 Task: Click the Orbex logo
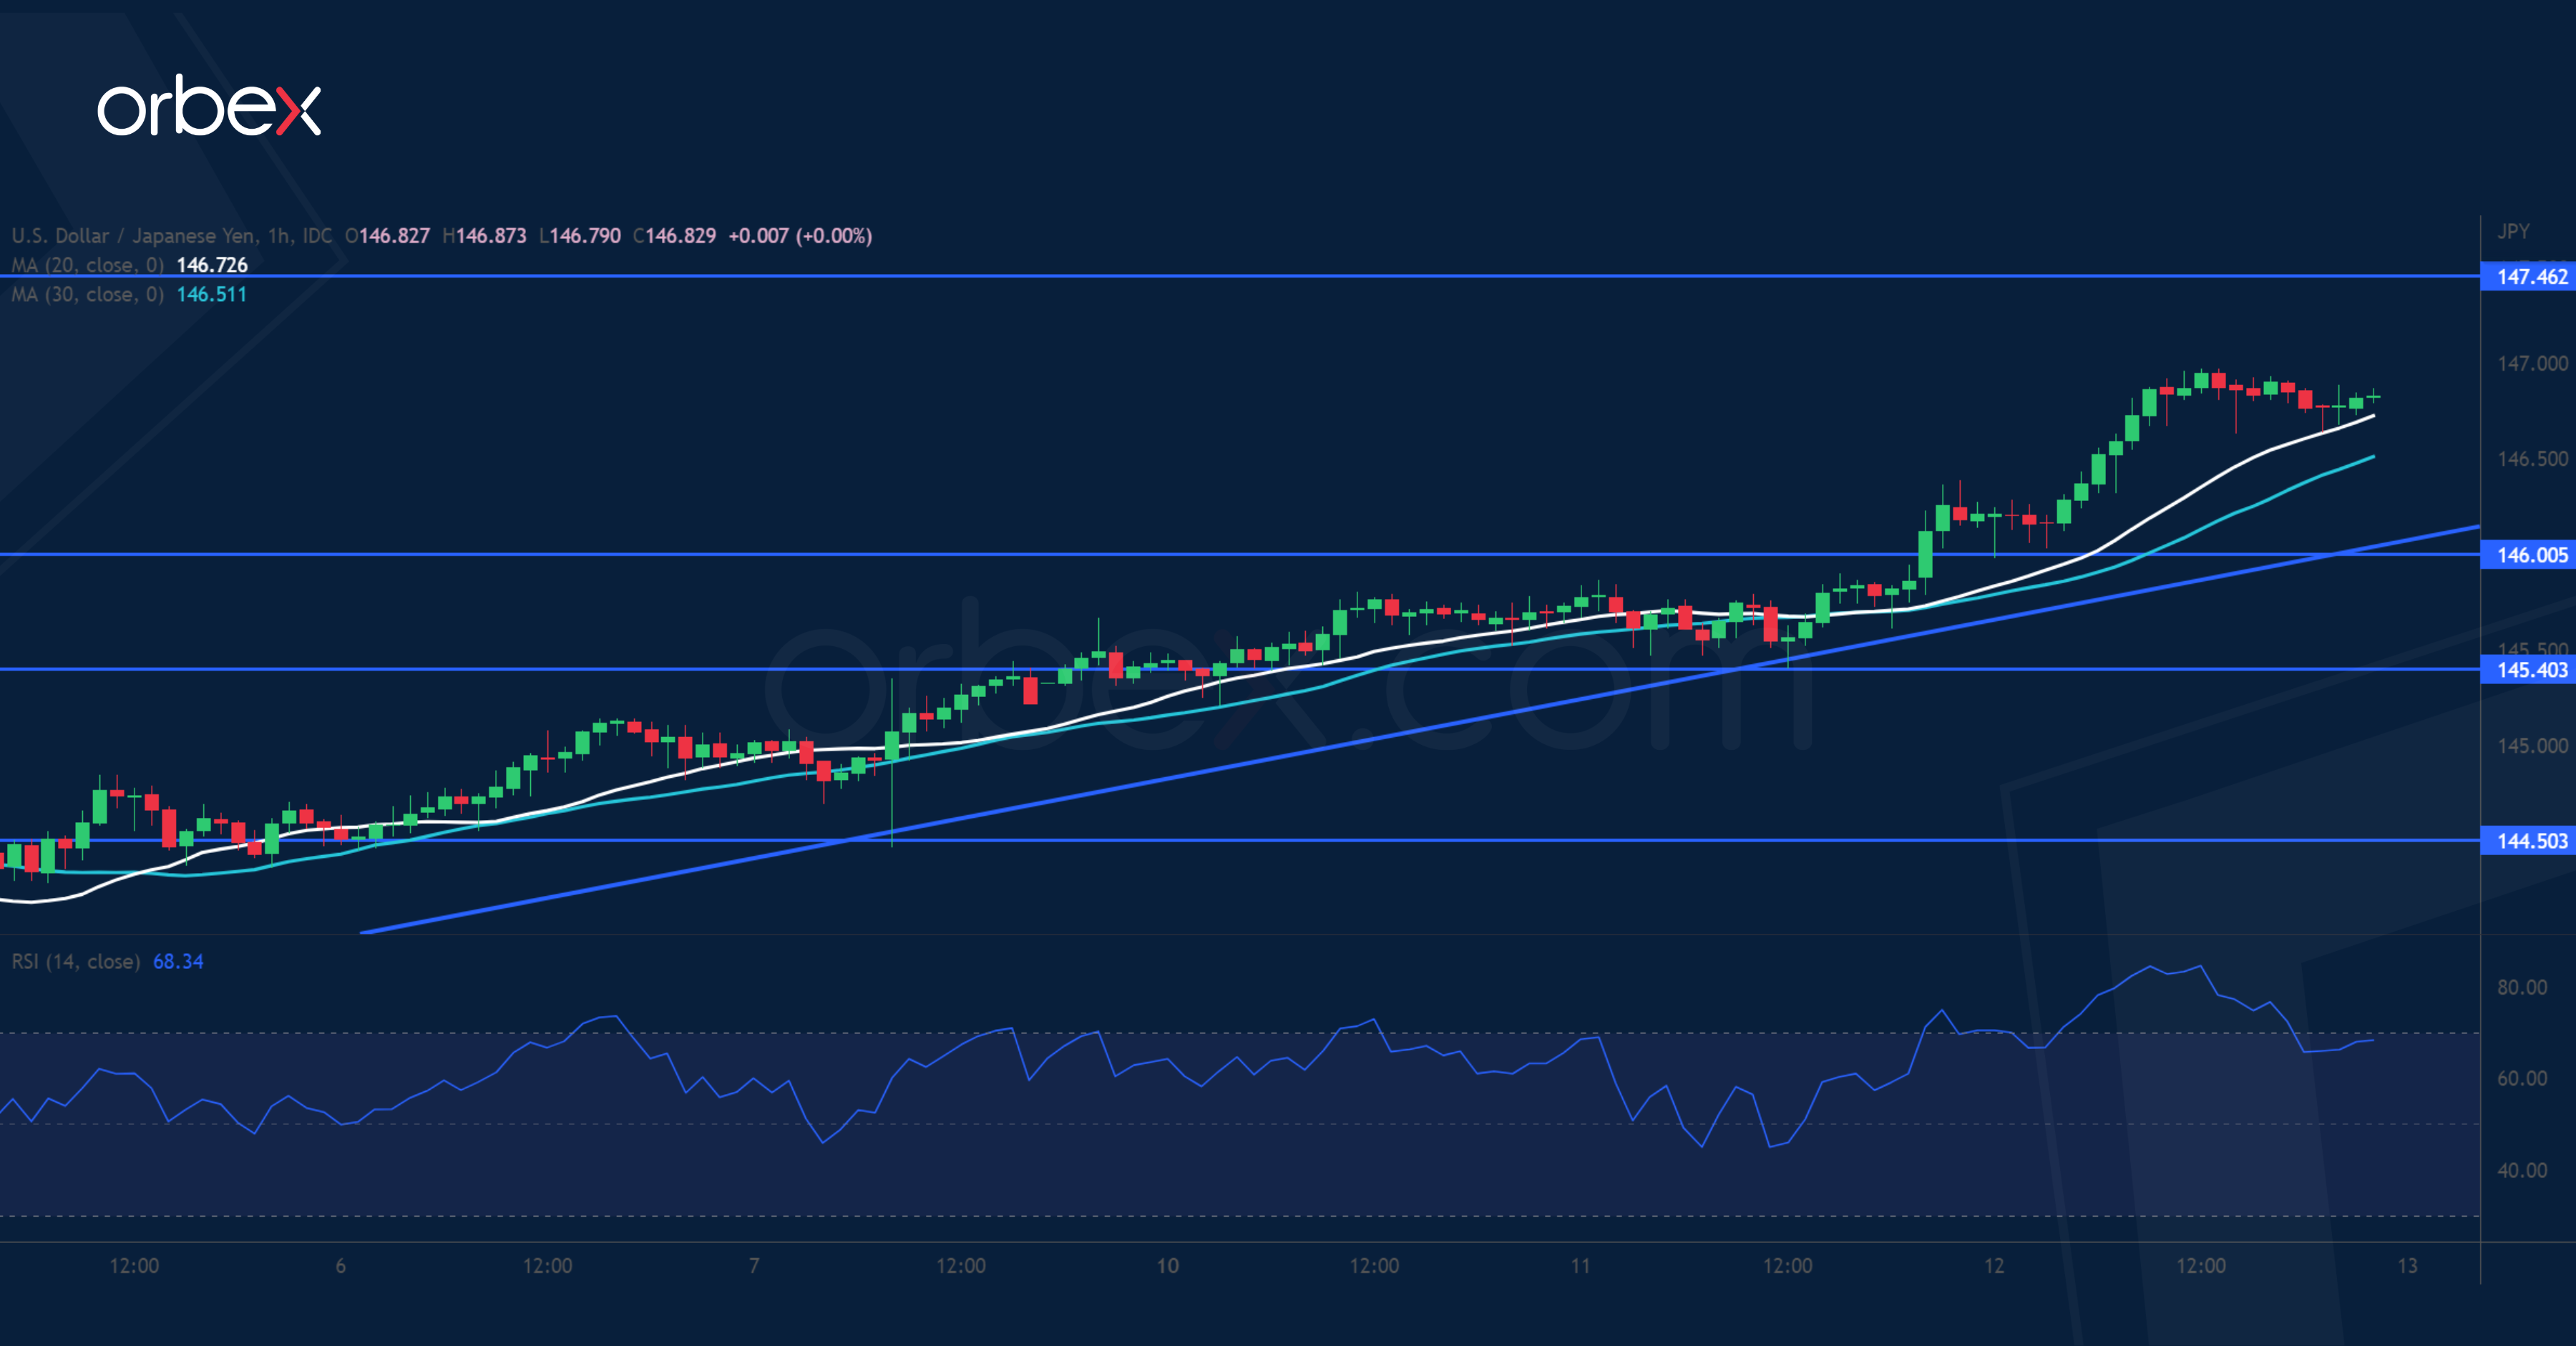[209, 106]
